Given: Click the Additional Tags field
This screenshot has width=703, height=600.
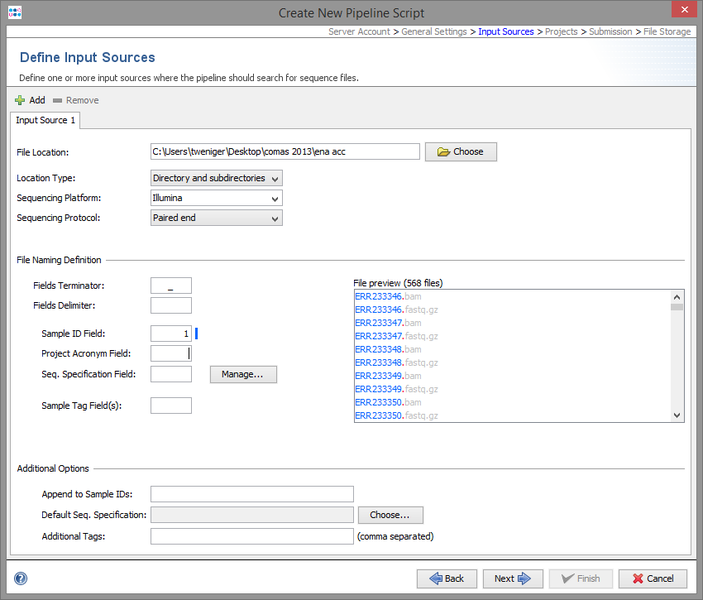Looking at the screenshot, I should point(252,536).
